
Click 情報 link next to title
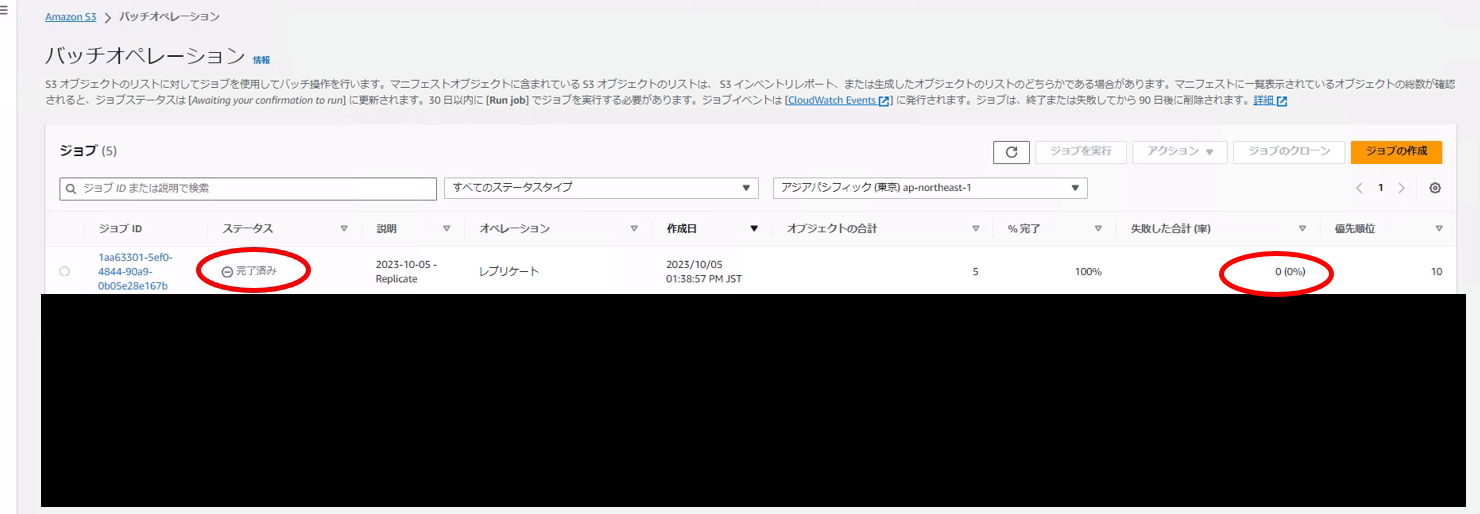(x=261, y=60)
